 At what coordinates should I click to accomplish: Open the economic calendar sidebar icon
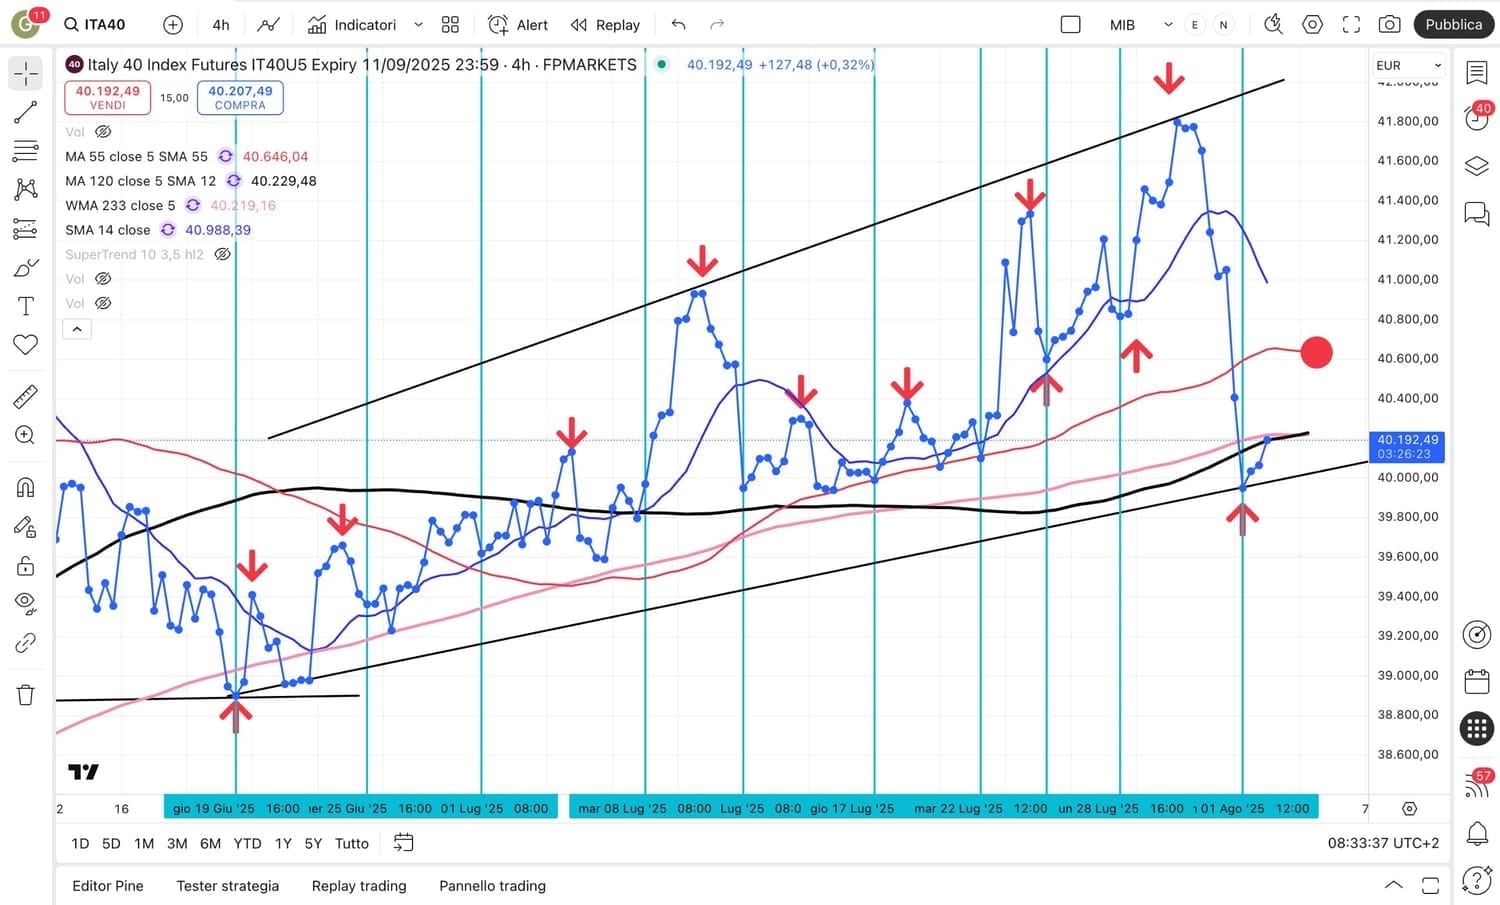coord(1477,682)
